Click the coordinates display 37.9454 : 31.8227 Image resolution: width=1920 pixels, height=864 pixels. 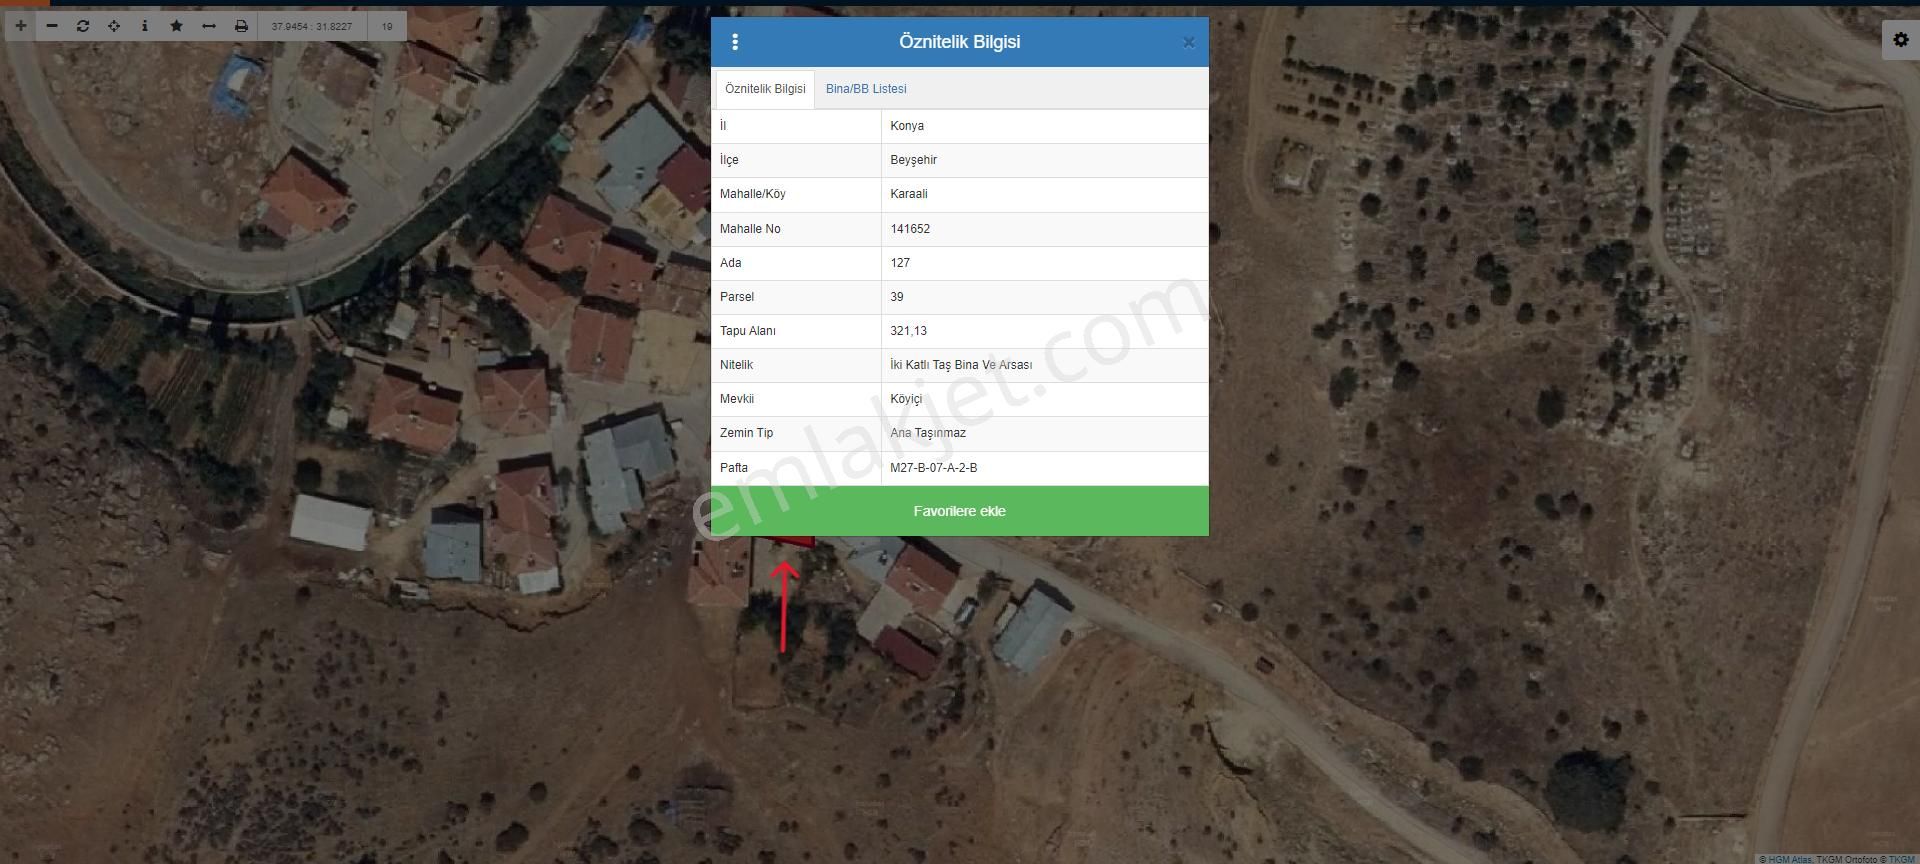[312, 26]
